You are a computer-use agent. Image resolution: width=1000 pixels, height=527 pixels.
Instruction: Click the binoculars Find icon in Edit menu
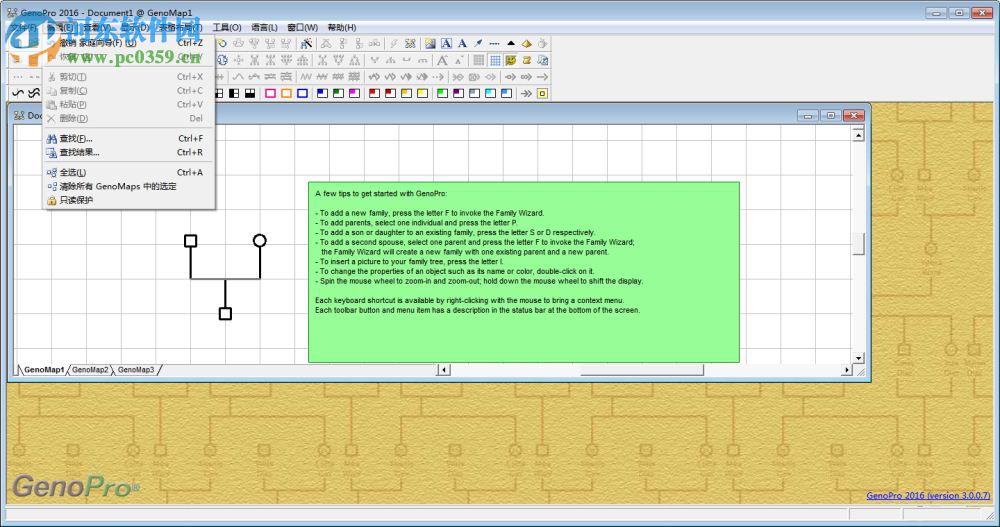(x=52, y=138)
